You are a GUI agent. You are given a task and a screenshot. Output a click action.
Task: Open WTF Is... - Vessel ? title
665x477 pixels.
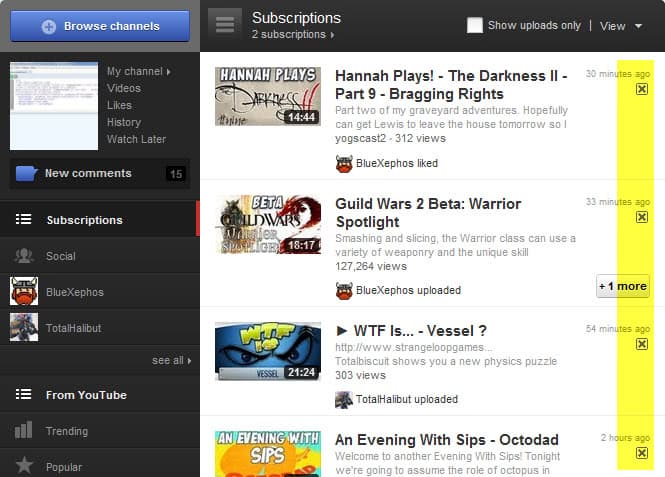pyautogui.click(x=411, y=331)
